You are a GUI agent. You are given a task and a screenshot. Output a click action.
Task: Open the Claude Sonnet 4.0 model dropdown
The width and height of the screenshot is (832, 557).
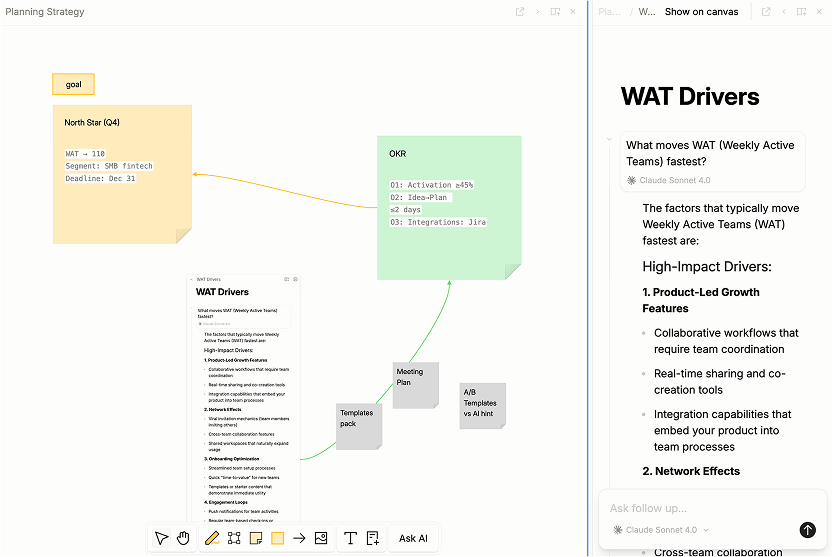[661, 529]
